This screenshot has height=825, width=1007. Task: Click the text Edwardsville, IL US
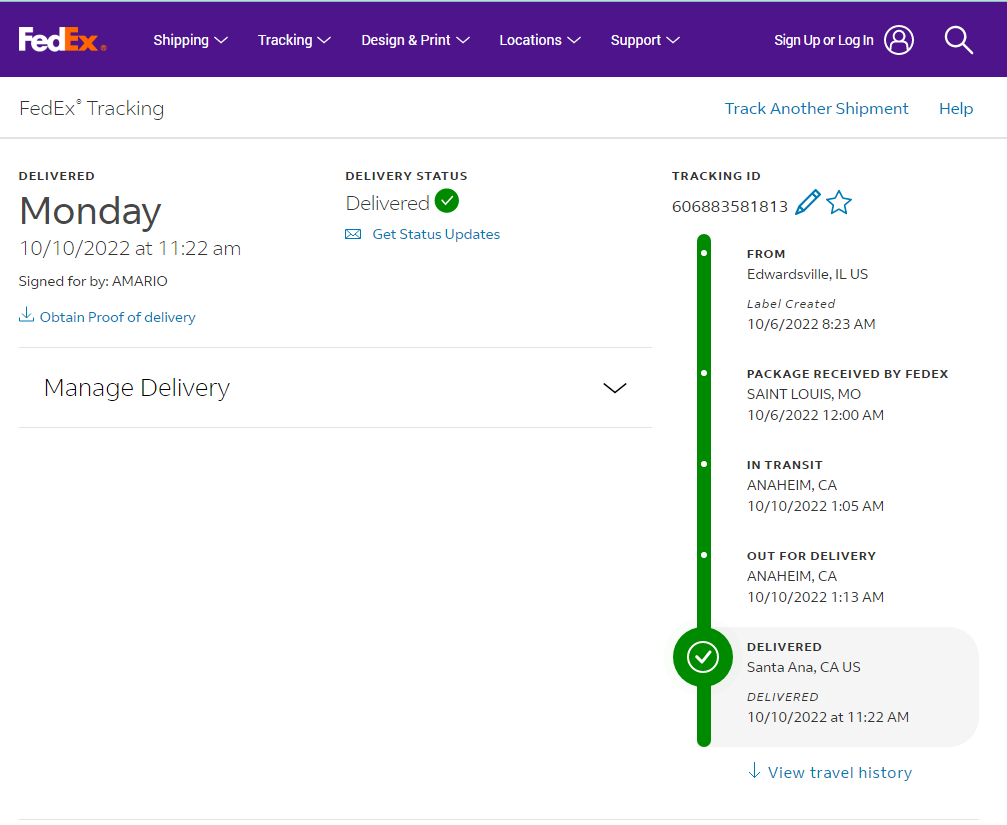(807, 274)
